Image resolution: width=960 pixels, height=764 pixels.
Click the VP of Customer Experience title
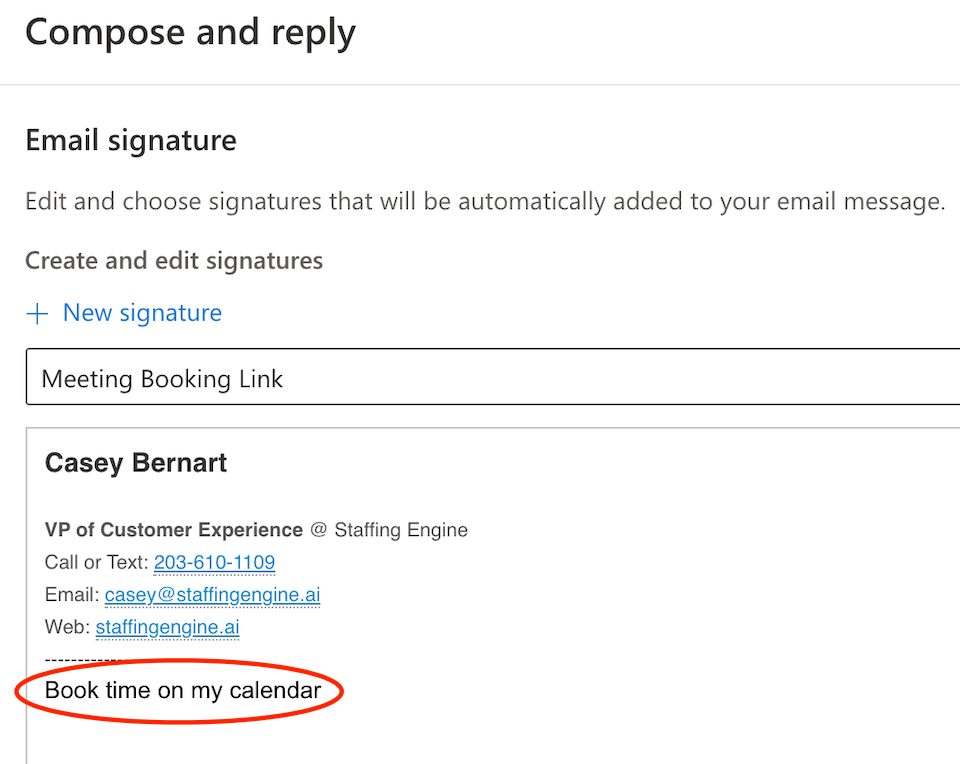pyautogui.click(x=173, y=530)
